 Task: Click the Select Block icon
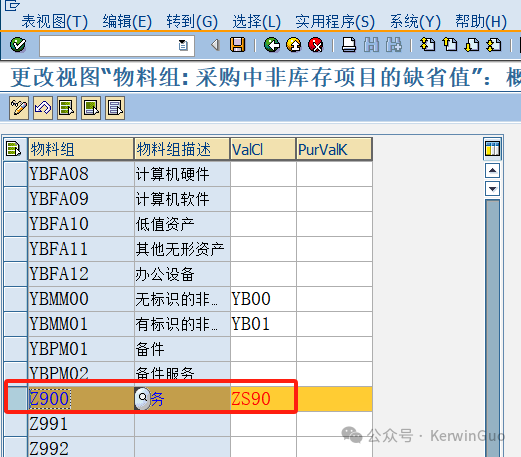[x=91, y=108]
